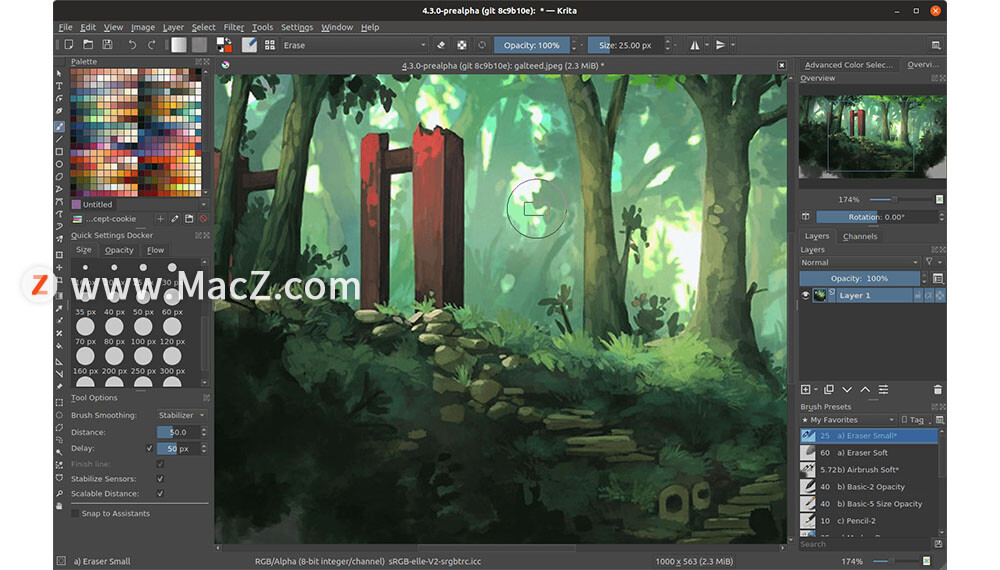1000x570 pixels.
Task: Uncheck Stabilize Sensors
Action: (160, 478)
